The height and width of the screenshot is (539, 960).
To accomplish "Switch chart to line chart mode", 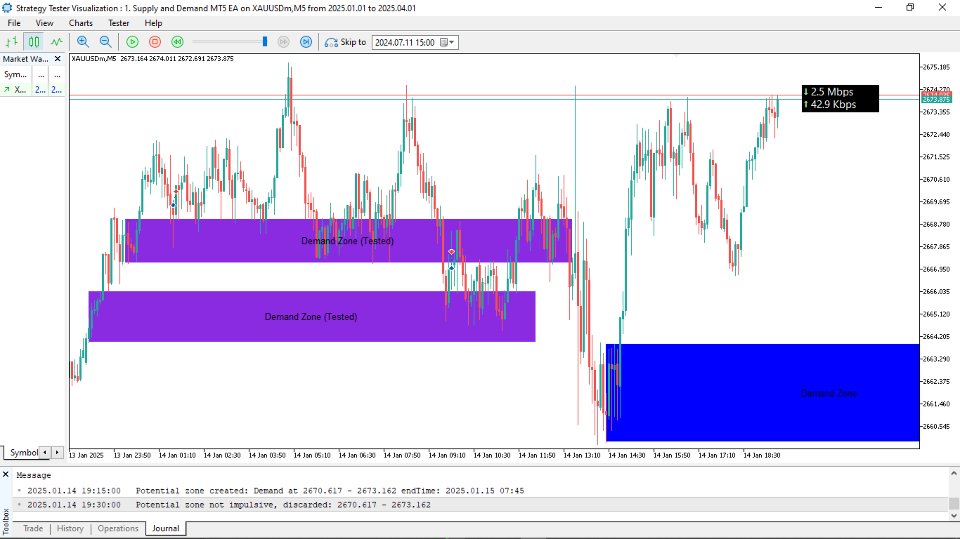I will coord(56,42).
